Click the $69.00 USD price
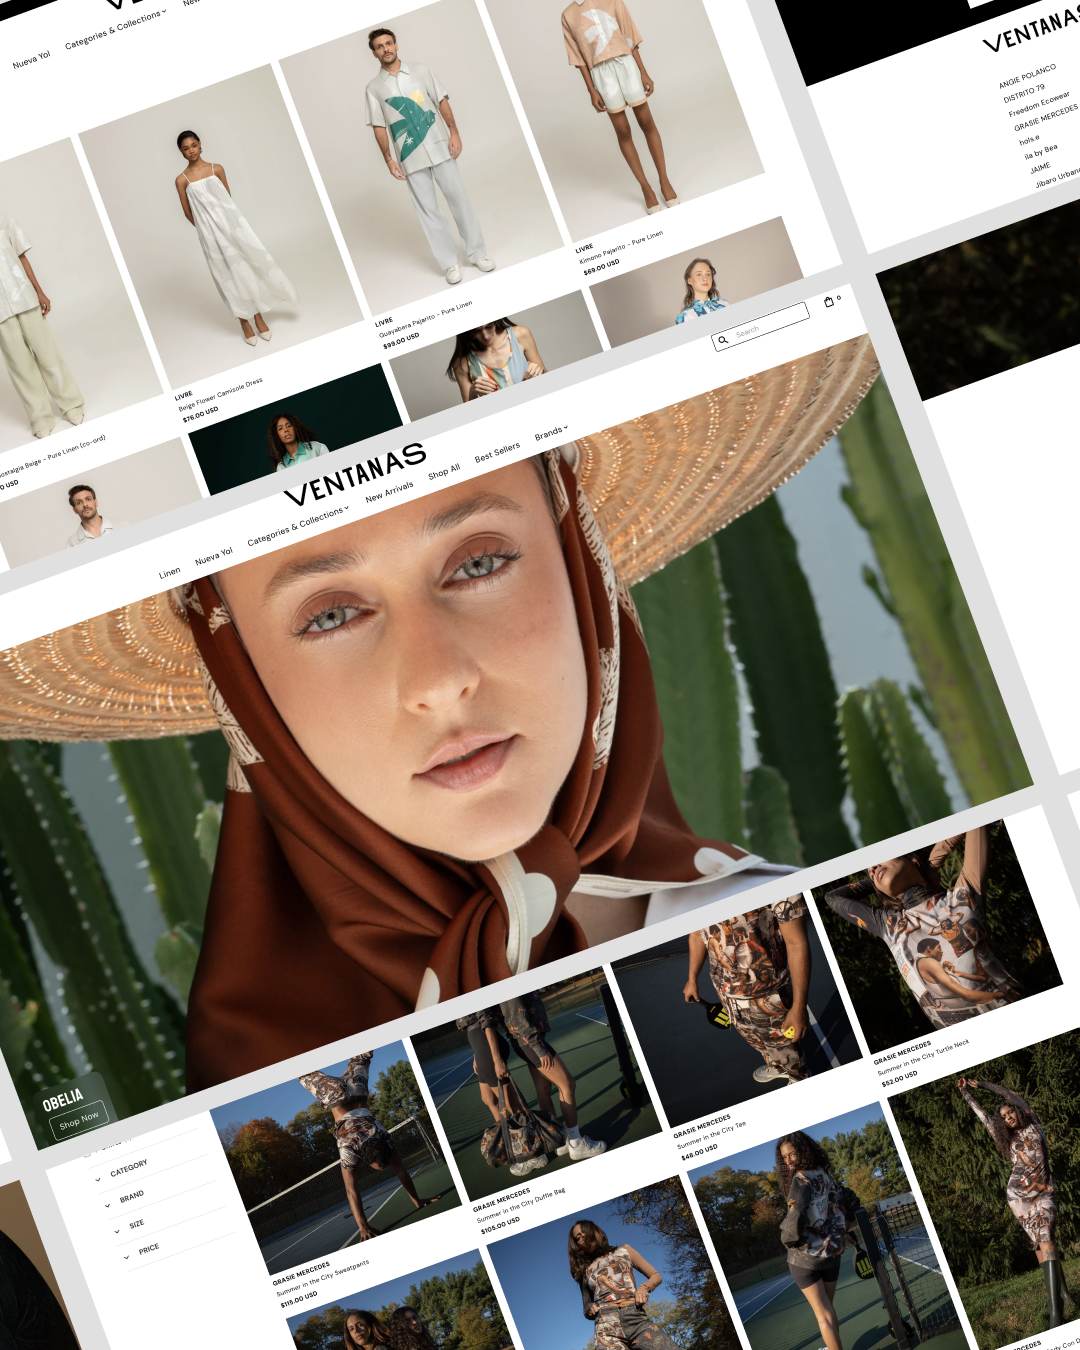1080x1350 pixels. 601,267
